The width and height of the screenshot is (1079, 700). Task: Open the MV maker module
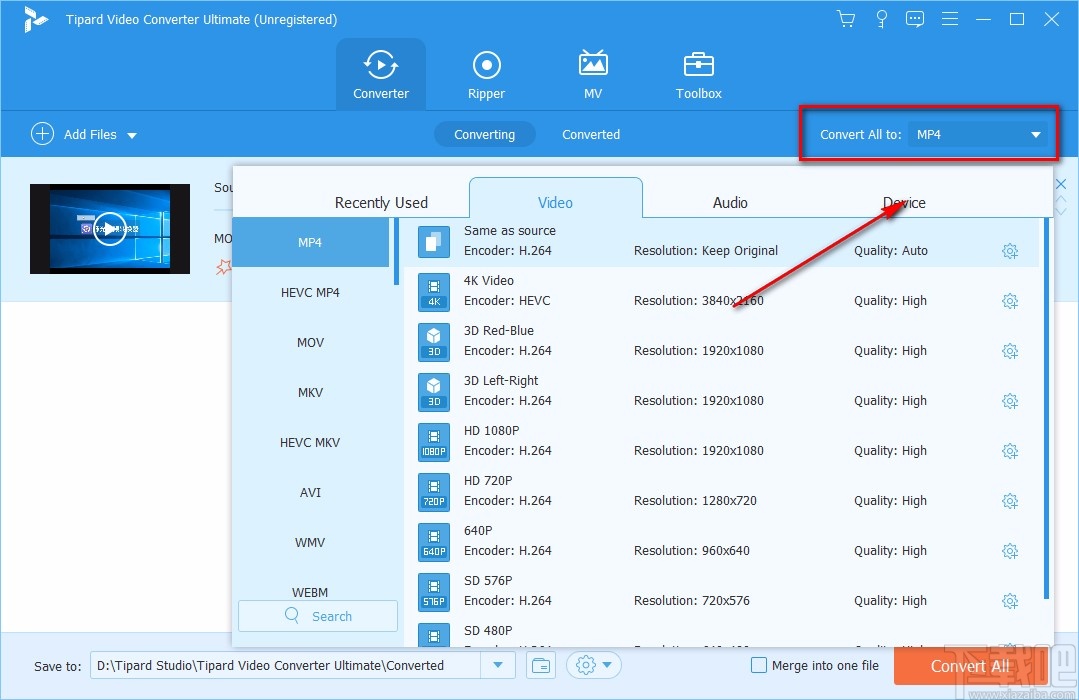coord(593,75)
